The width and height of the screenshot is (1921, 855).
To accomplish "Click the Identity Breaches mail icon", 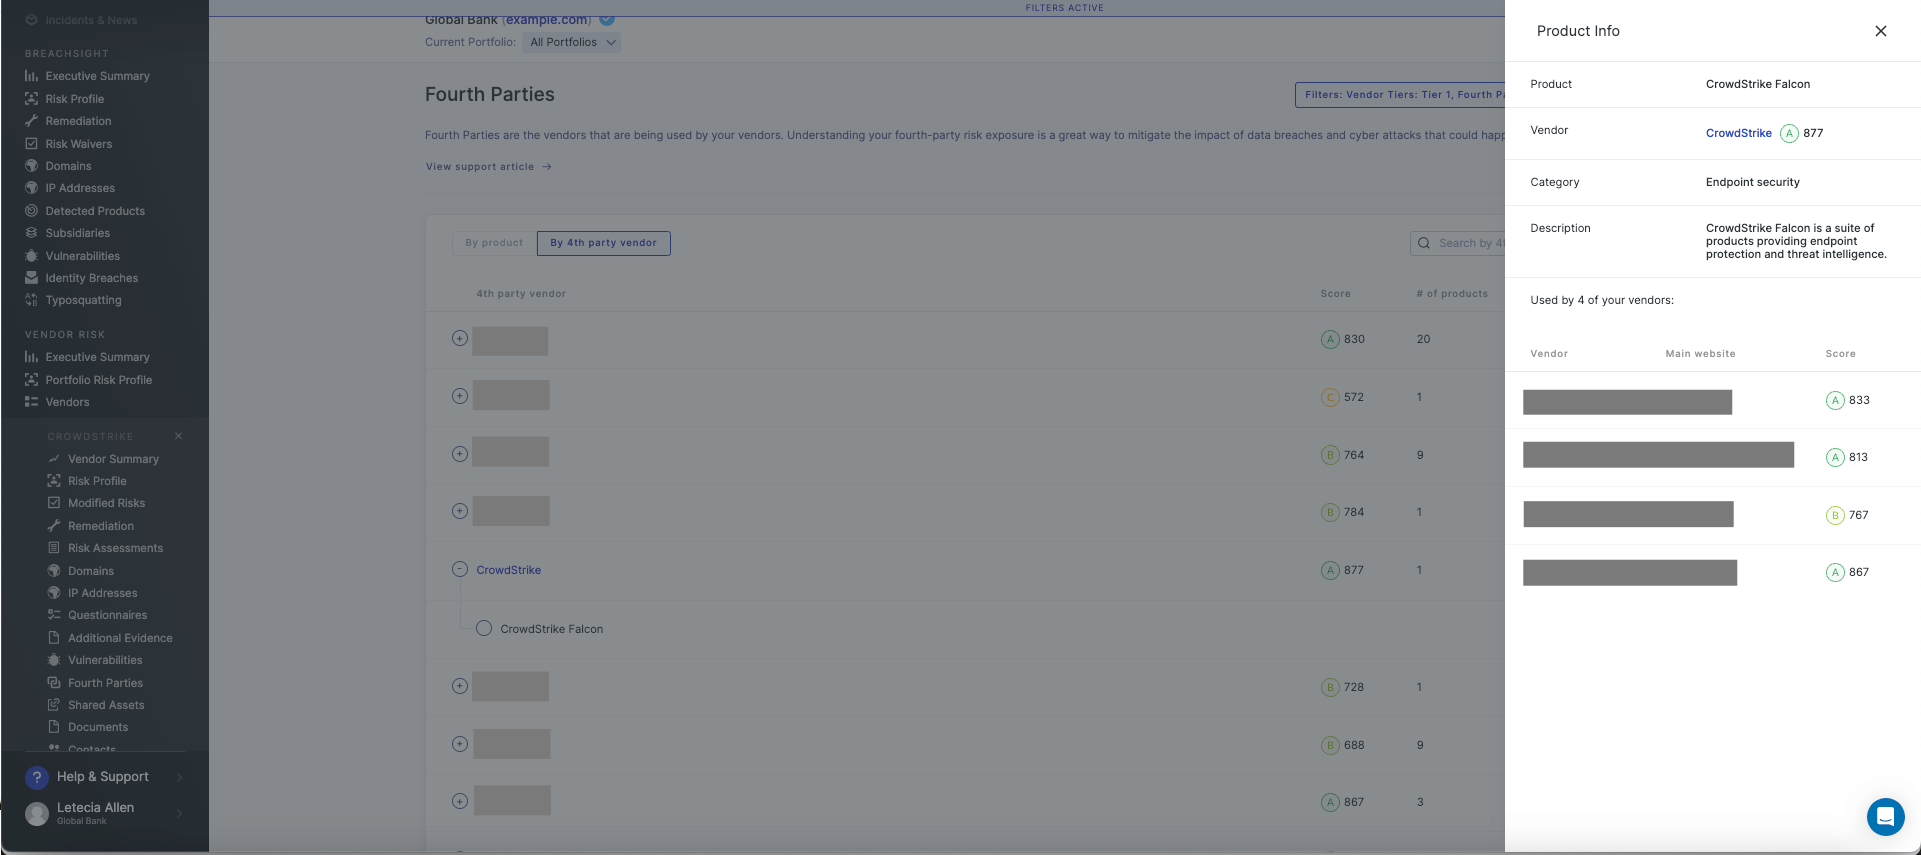I will coord(31,278).
